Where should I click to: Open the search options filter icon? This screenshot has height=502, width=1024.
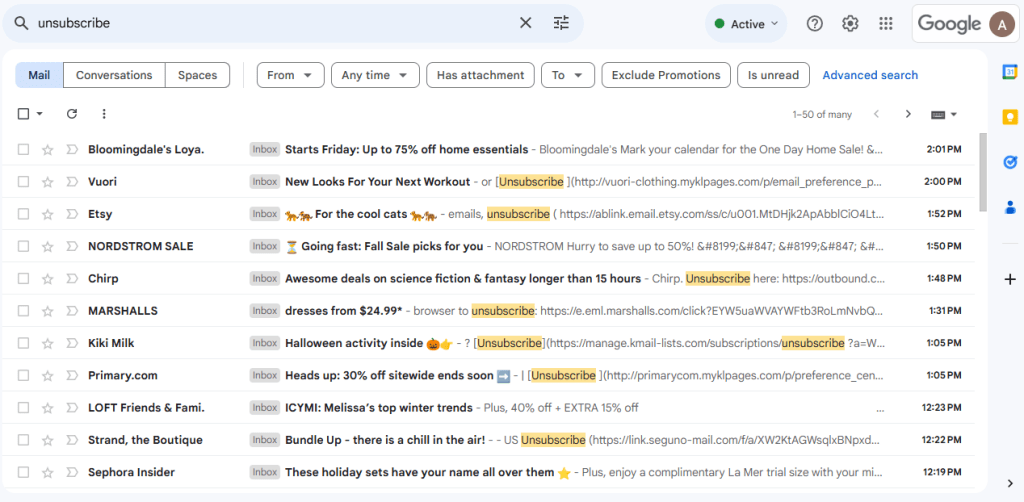tap(561, 23)
